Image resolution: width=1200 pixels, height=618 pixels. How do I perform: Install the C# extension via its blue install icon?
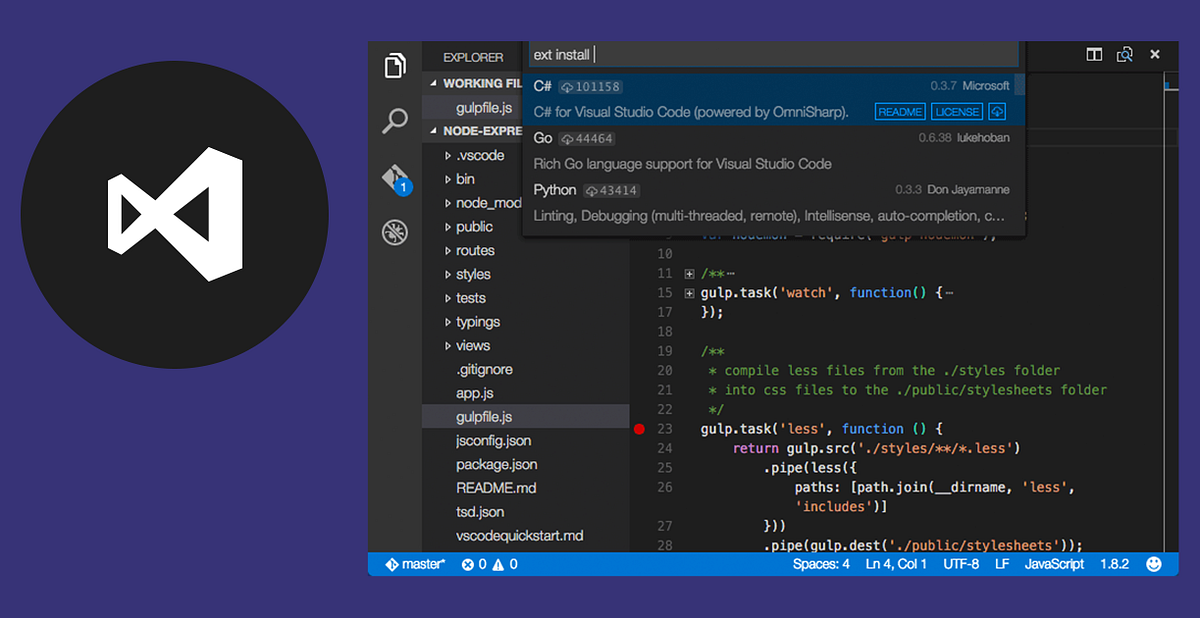pyautogui.click(x=996, y=111)
